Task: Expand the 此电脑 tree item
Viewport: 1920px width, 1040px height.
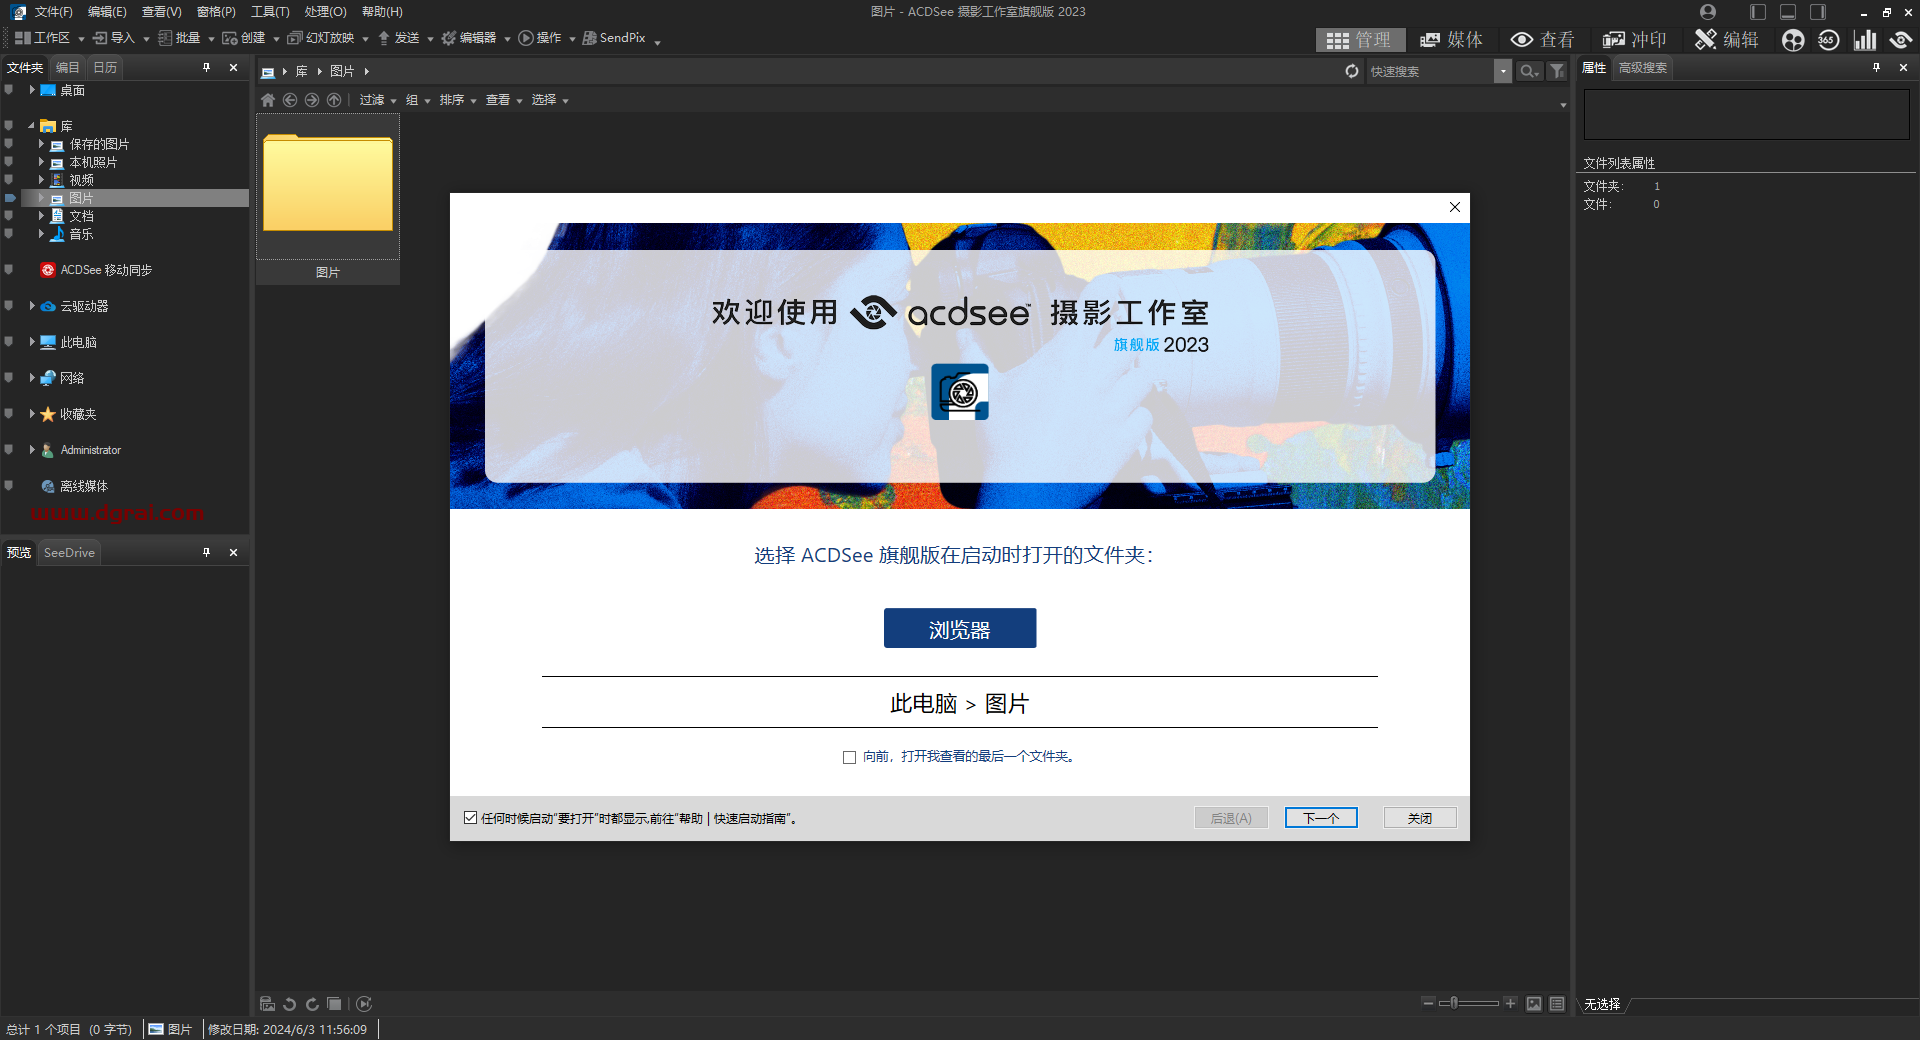Action: (x=31, y=341)
